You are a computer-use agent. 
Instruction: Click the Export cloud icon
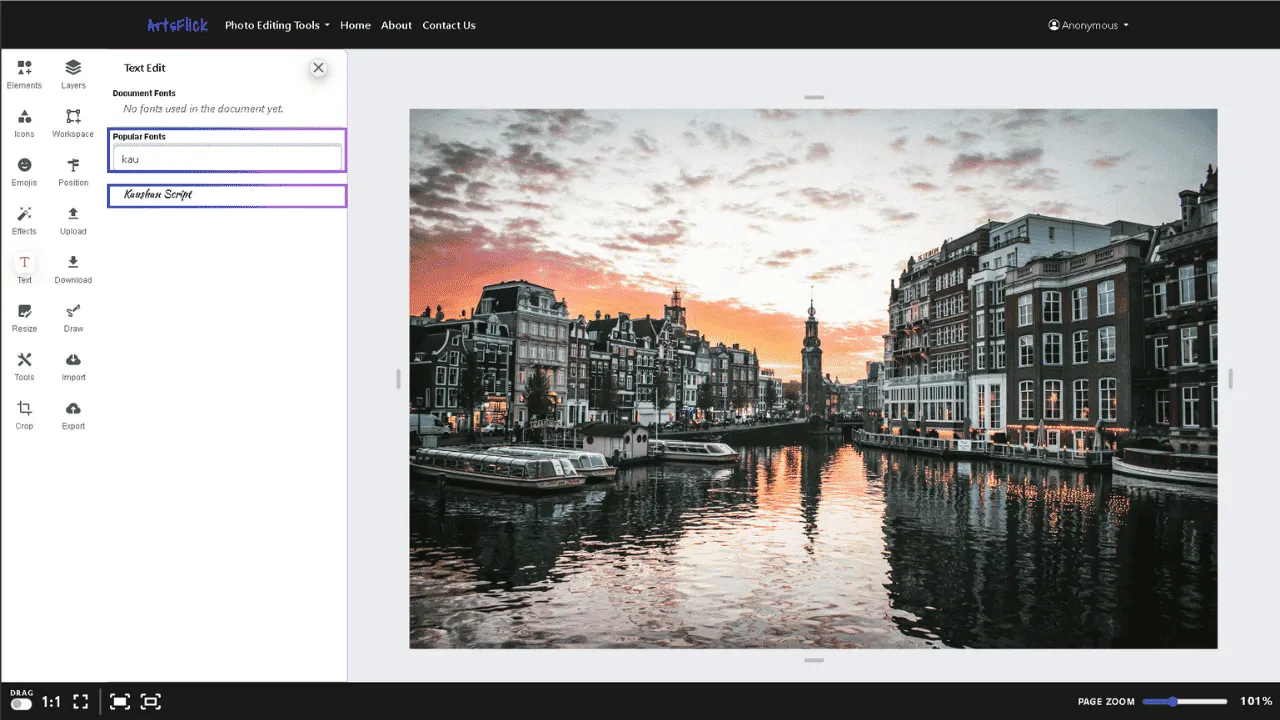coord(73,415)
